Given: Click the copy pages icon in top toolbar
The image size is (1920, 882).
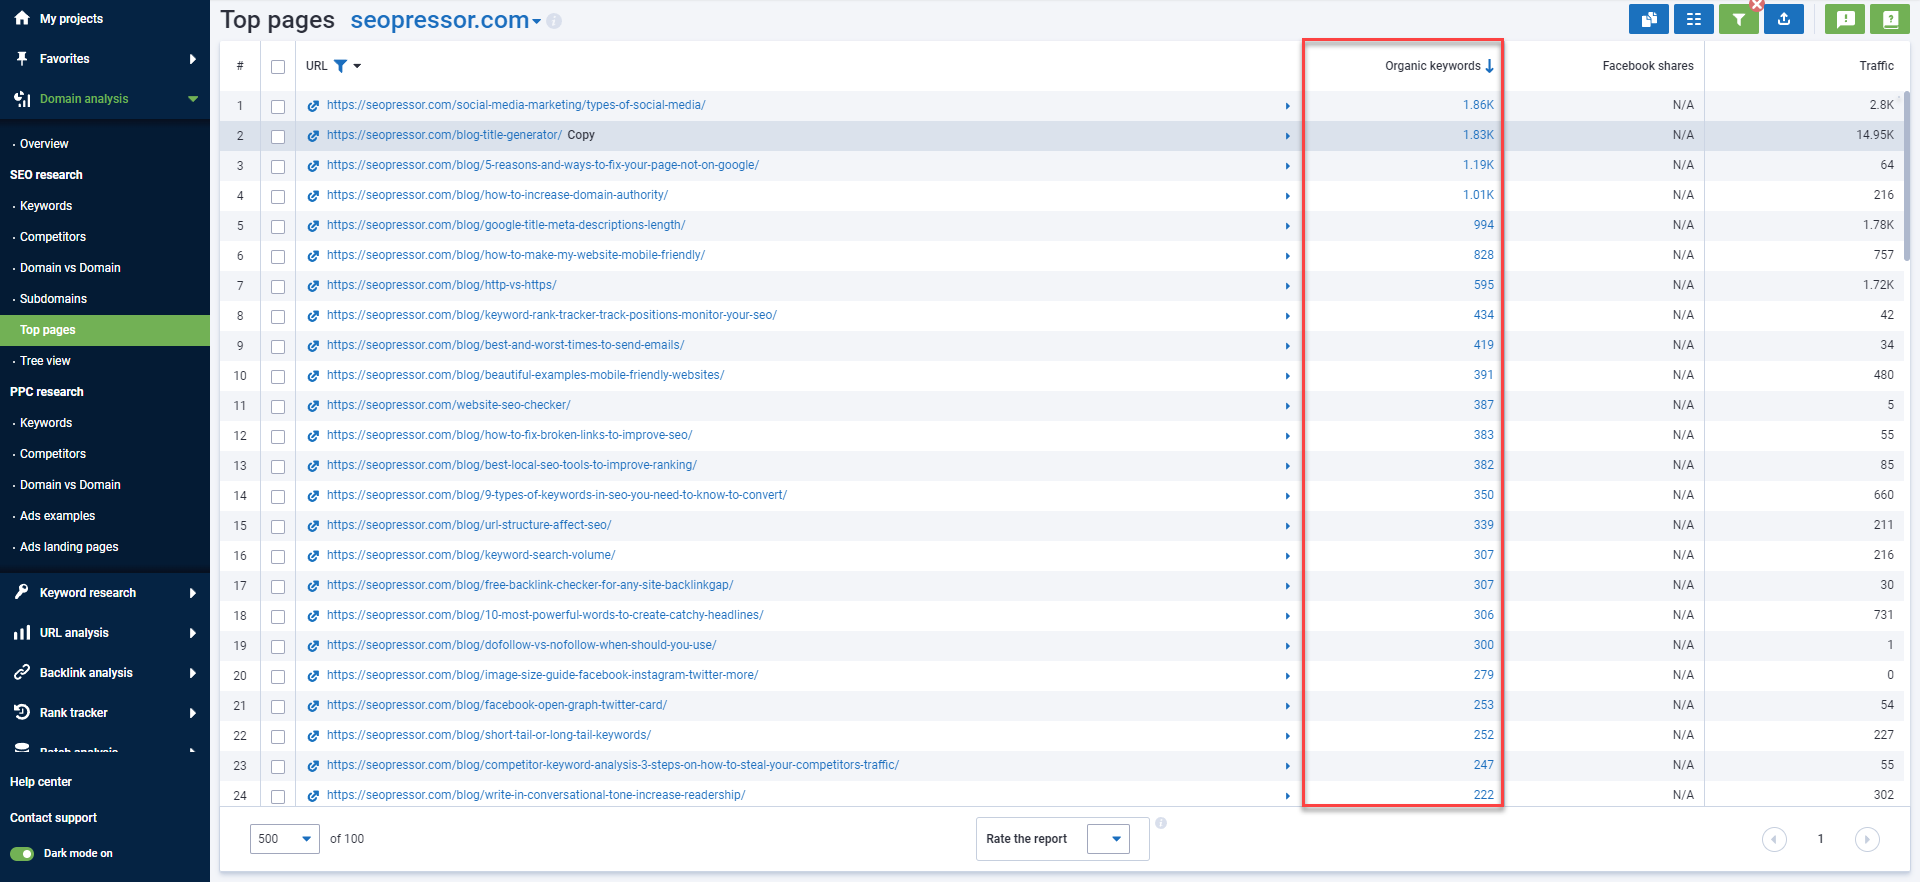Looking at the screenshot, I should point(1648,19).
